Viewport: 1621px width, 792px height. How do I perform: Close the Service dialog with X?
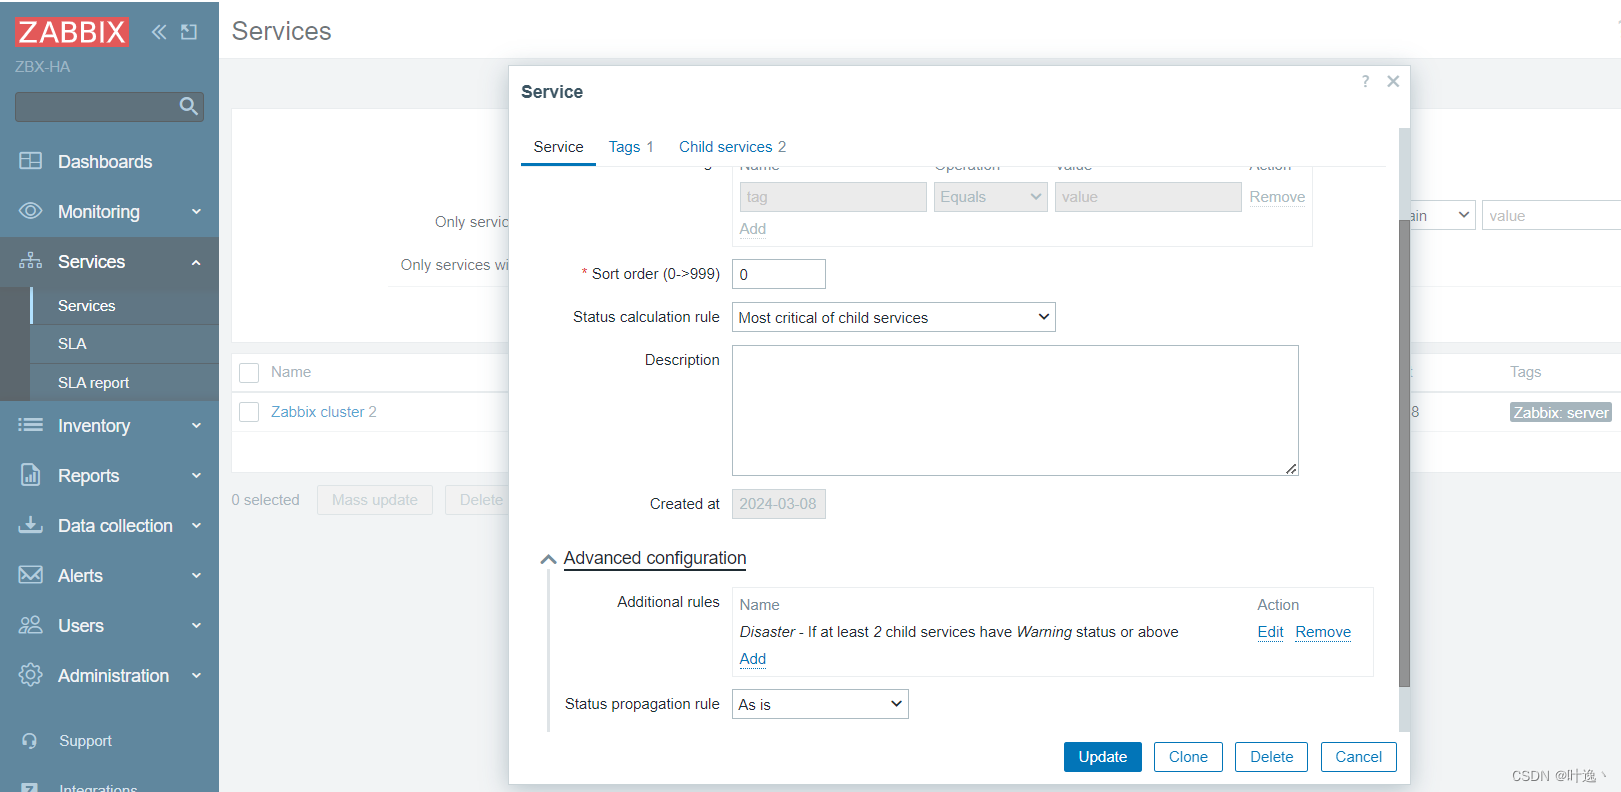point(1393,81)
